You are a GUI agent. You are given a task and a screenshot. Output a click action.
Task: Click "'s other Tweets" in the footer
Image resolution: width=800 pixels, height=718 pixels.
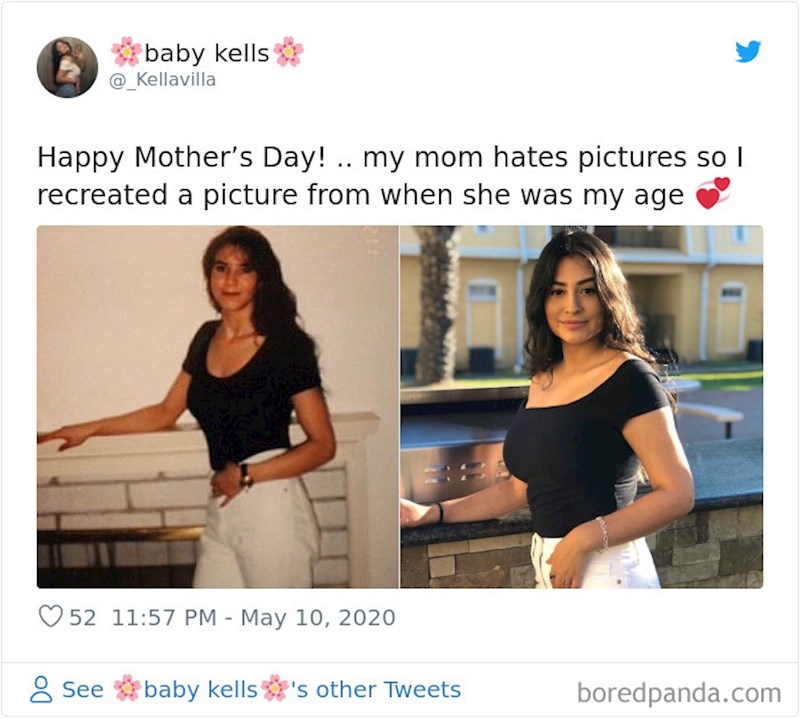375,689
